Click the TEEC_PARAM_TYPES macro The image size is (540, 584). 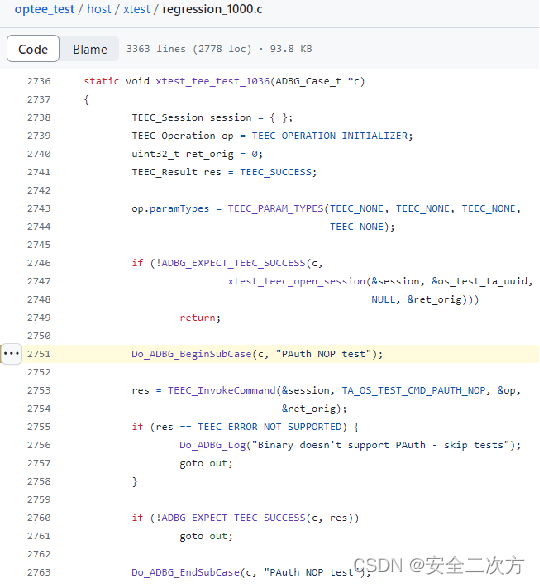pyautogui.click(x=275, y=209)
